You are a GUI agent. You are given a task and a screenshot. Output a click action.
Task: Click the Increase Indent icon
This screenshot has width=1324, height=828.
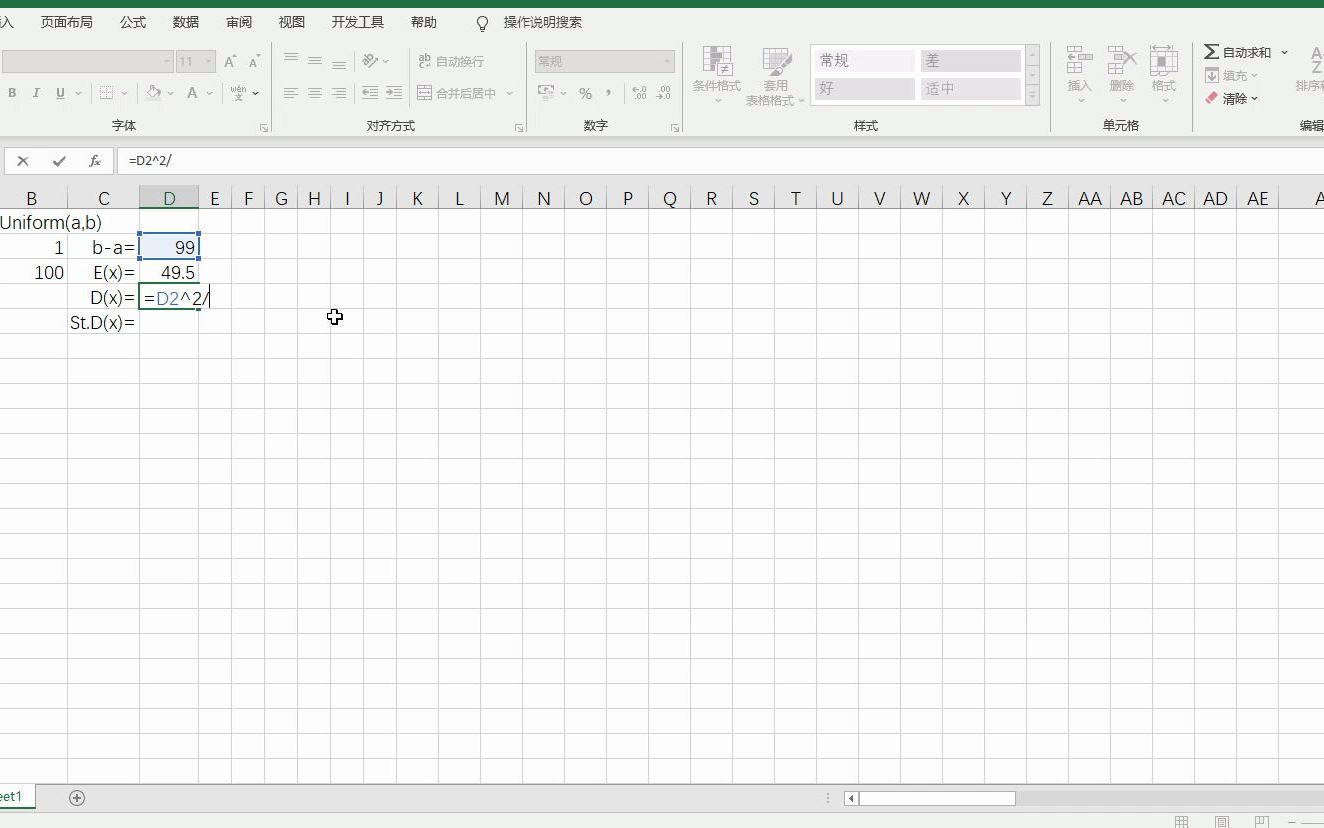(x=394, y=93)
